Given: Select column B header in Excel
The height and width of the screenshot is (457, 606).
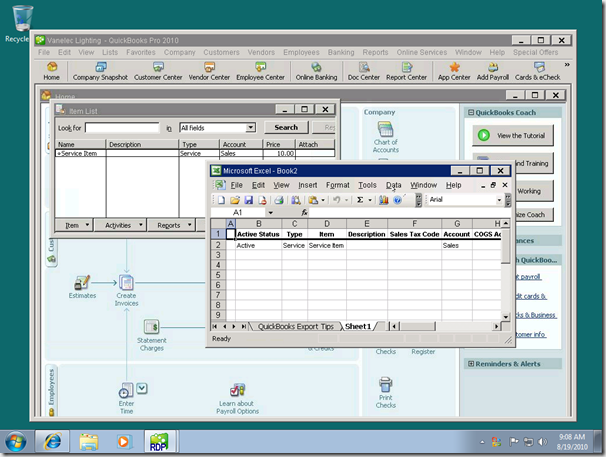Looking at the screenshot, I should coord(259,223).
